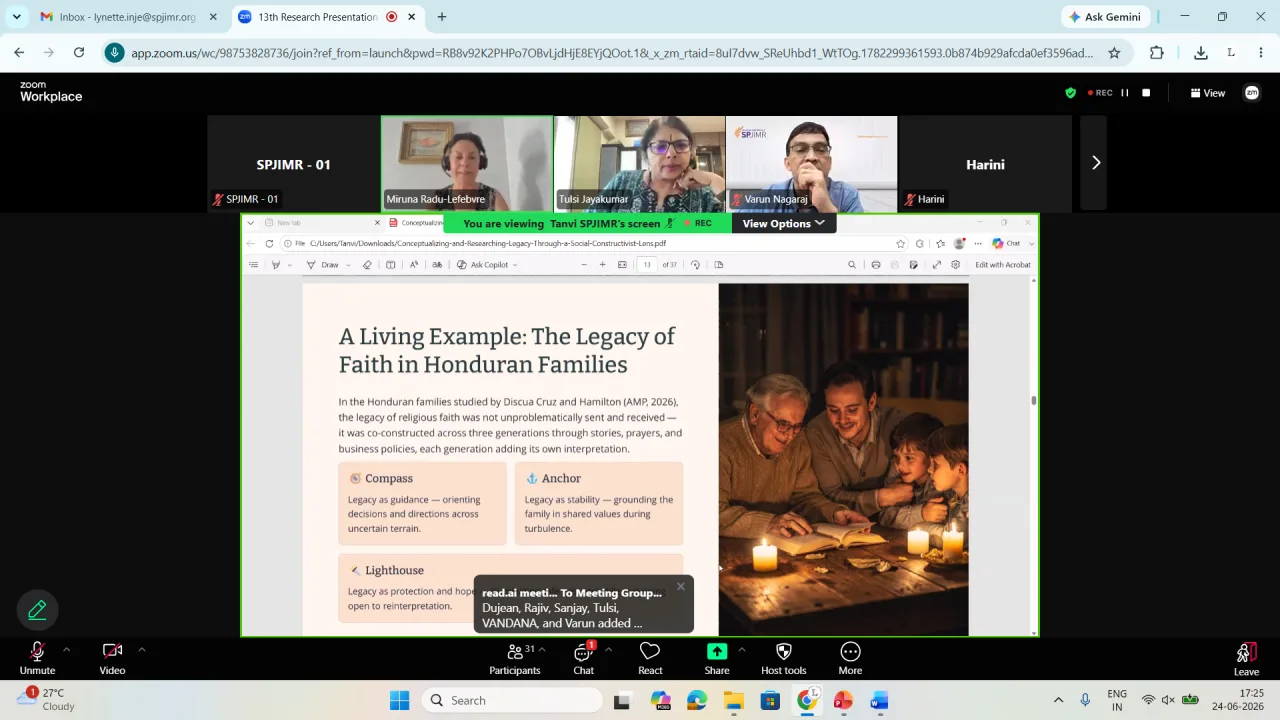The height and width of the screenshot is (720, 1280).
Task: Leave the Zoom meeting
Action: pyautogui.click(x=1246, y=659)
